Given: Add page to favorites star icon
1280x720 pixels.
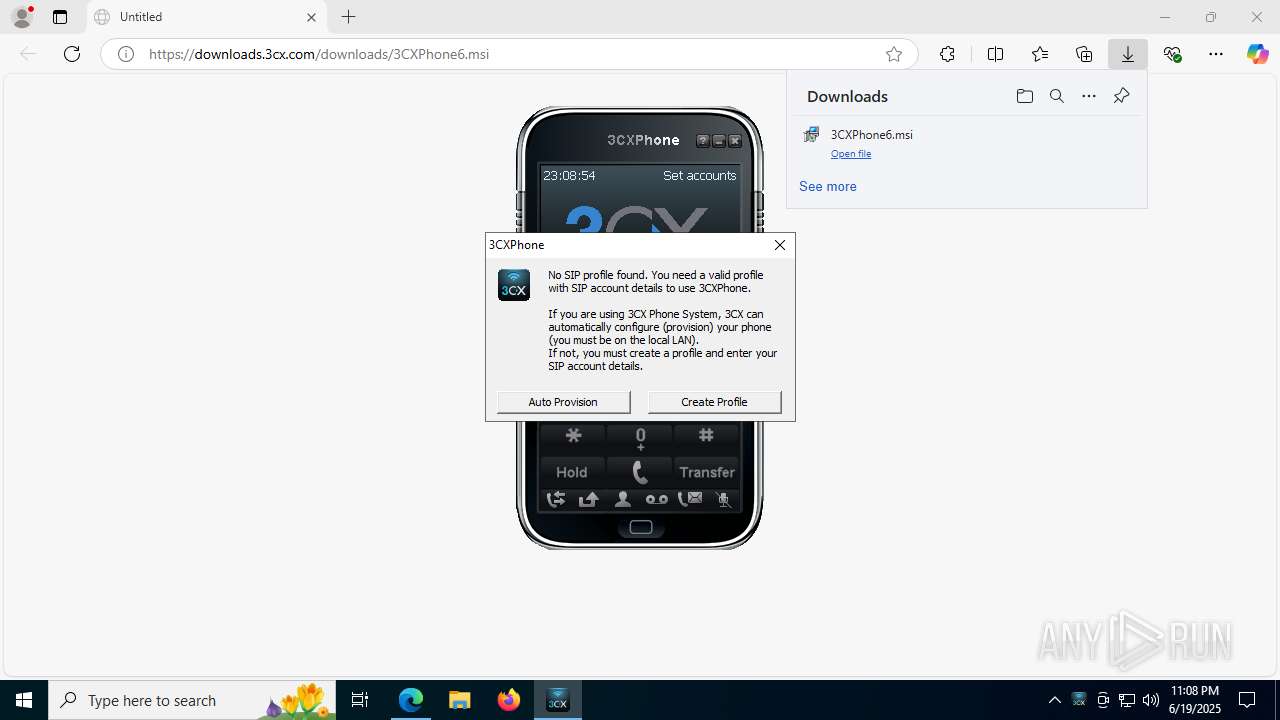Looking at the screenshot, I should click(x=894, y=54).
